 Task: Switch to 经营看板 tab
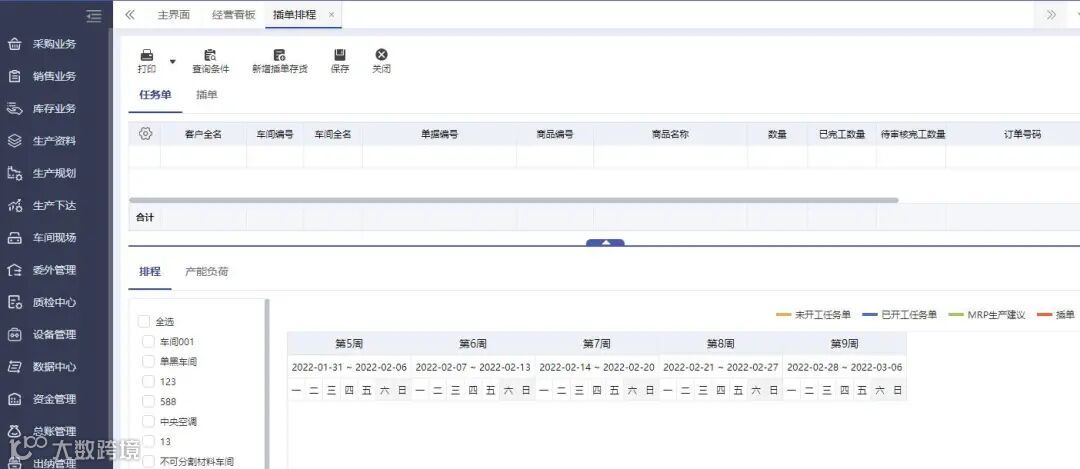click(234, 14)
